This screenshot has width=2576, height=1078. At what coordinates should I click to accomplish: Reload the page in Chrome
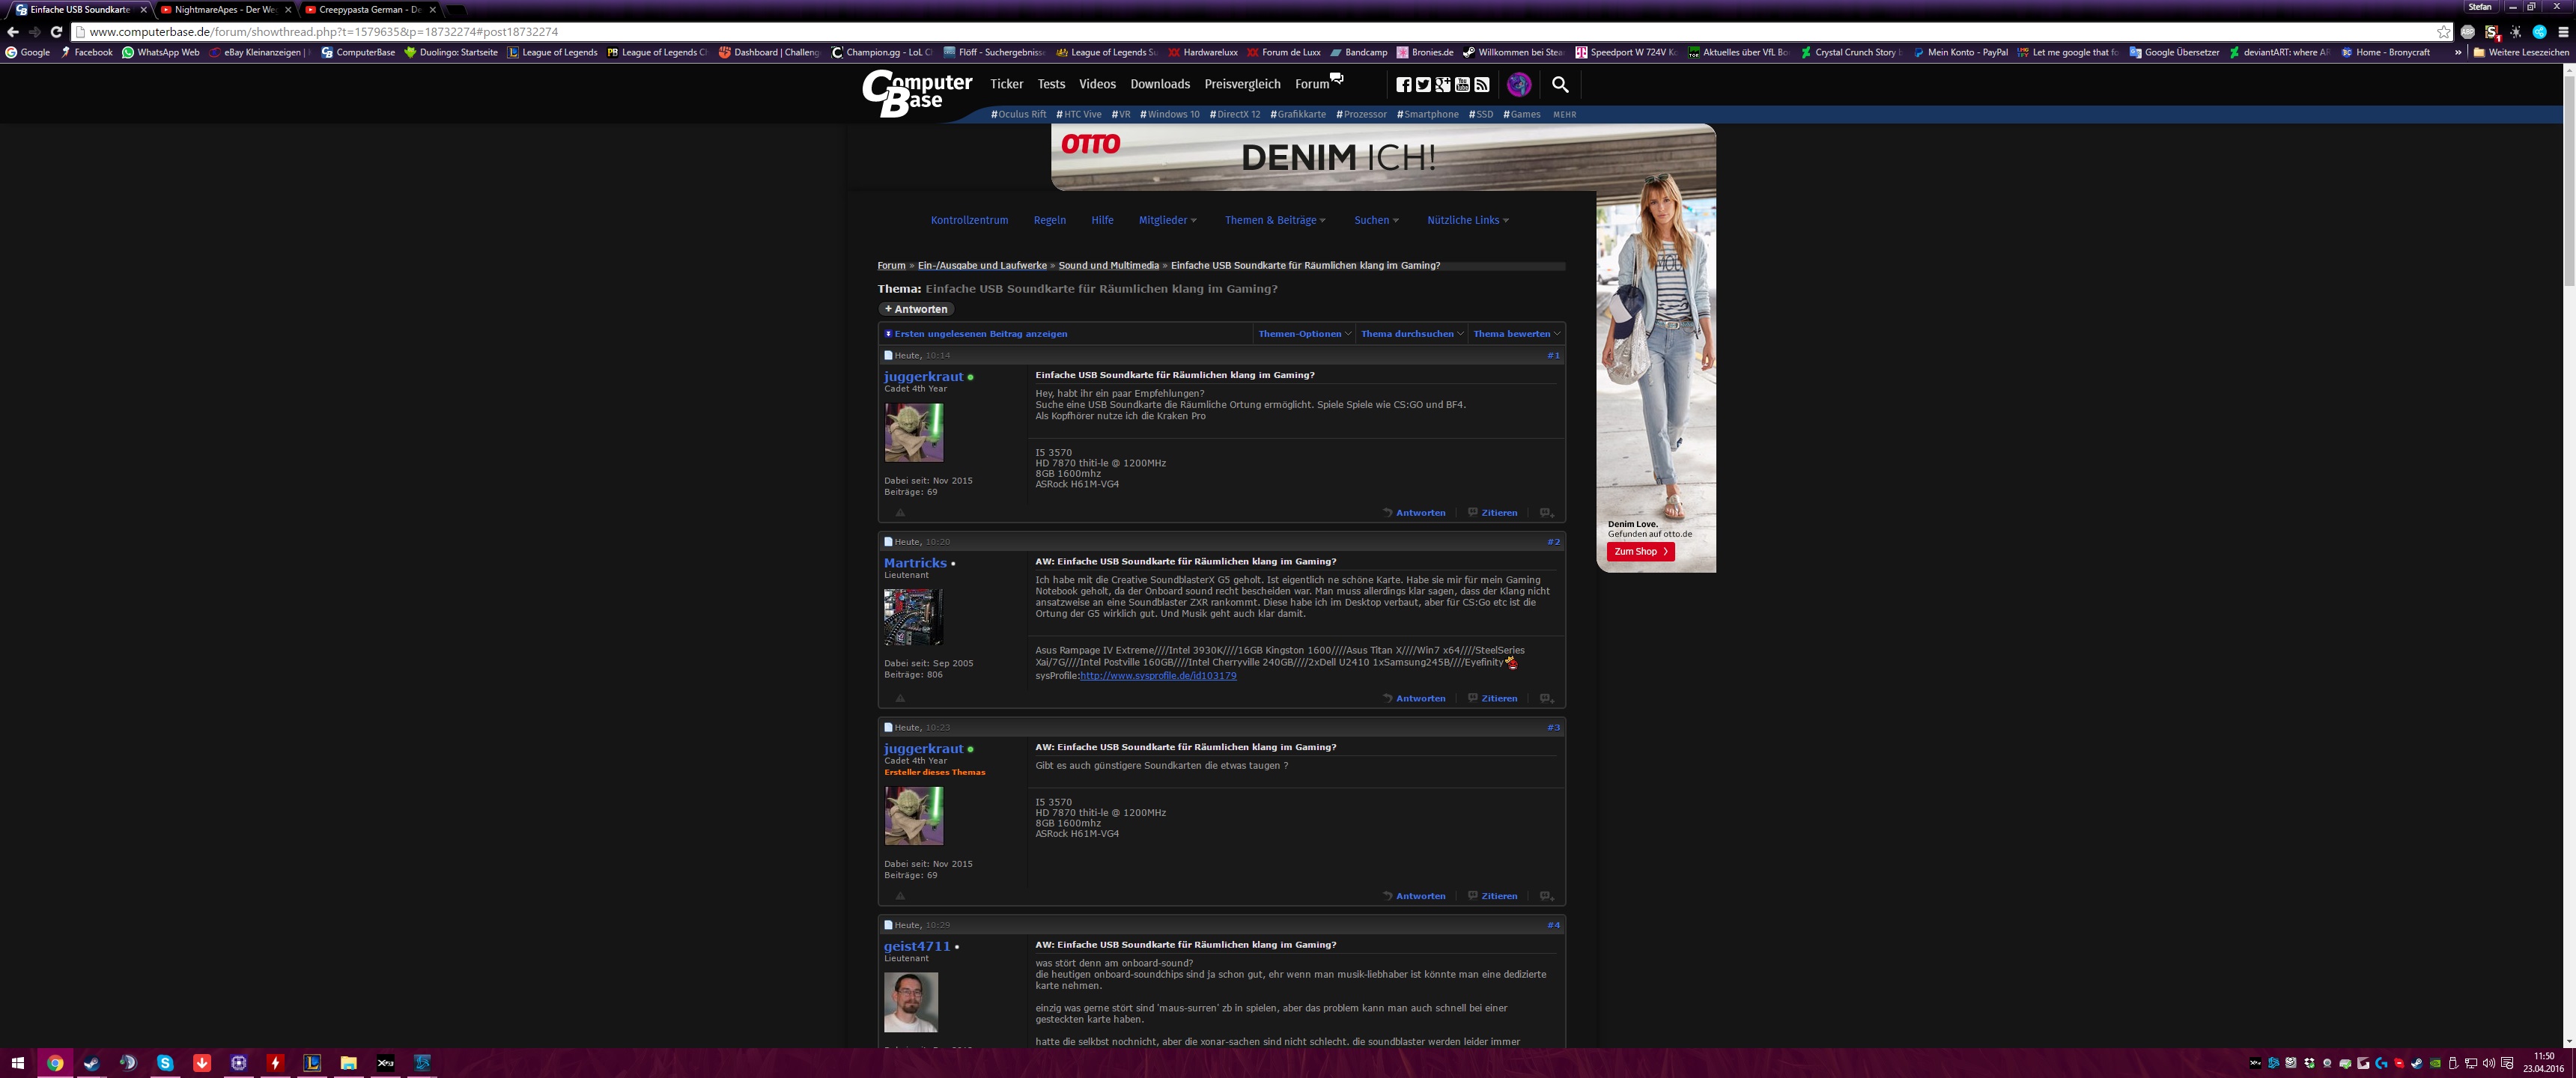(56, 32)
